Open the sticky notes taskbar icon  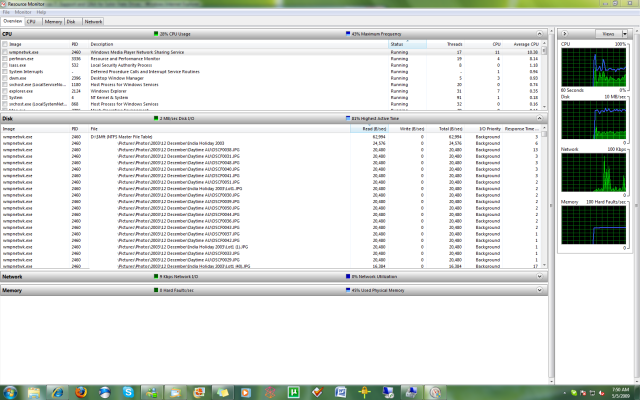click(222, 392)
